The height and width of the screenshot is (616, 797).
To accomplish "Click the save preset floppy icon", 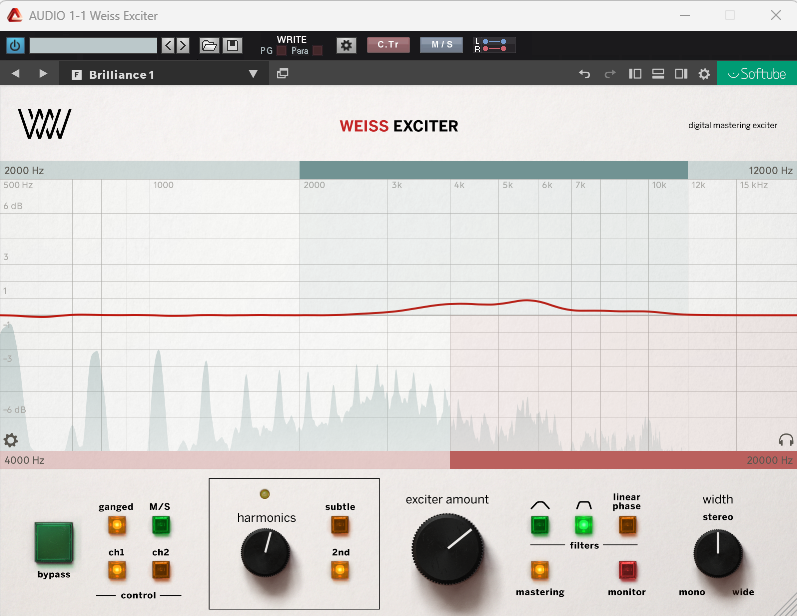I will (232, 45).
